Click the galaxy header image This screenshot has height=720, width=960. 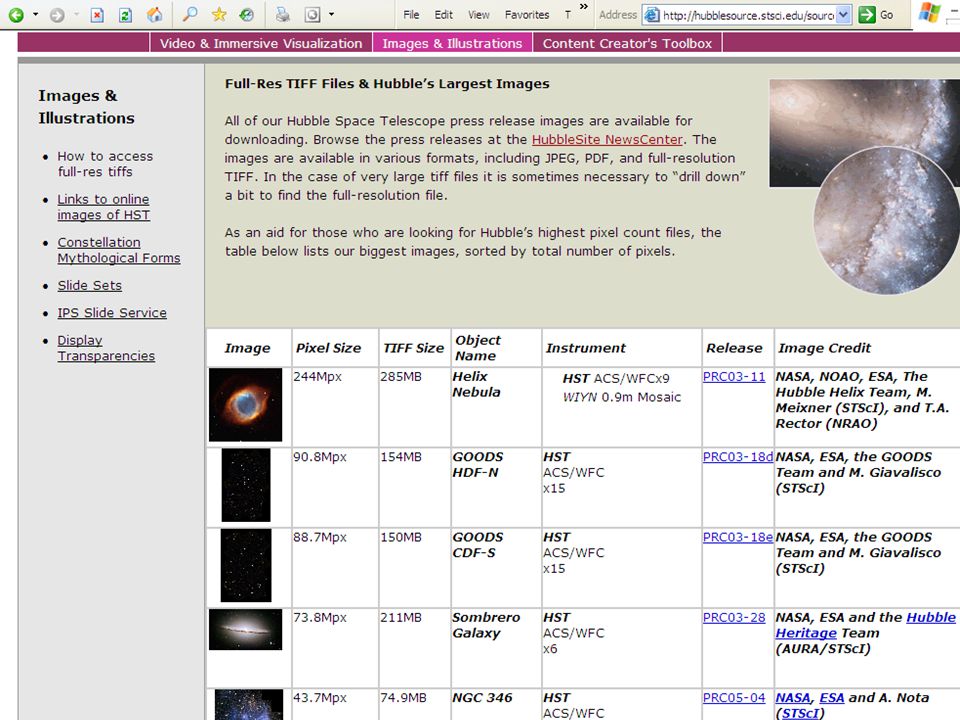tap(864, 187)
